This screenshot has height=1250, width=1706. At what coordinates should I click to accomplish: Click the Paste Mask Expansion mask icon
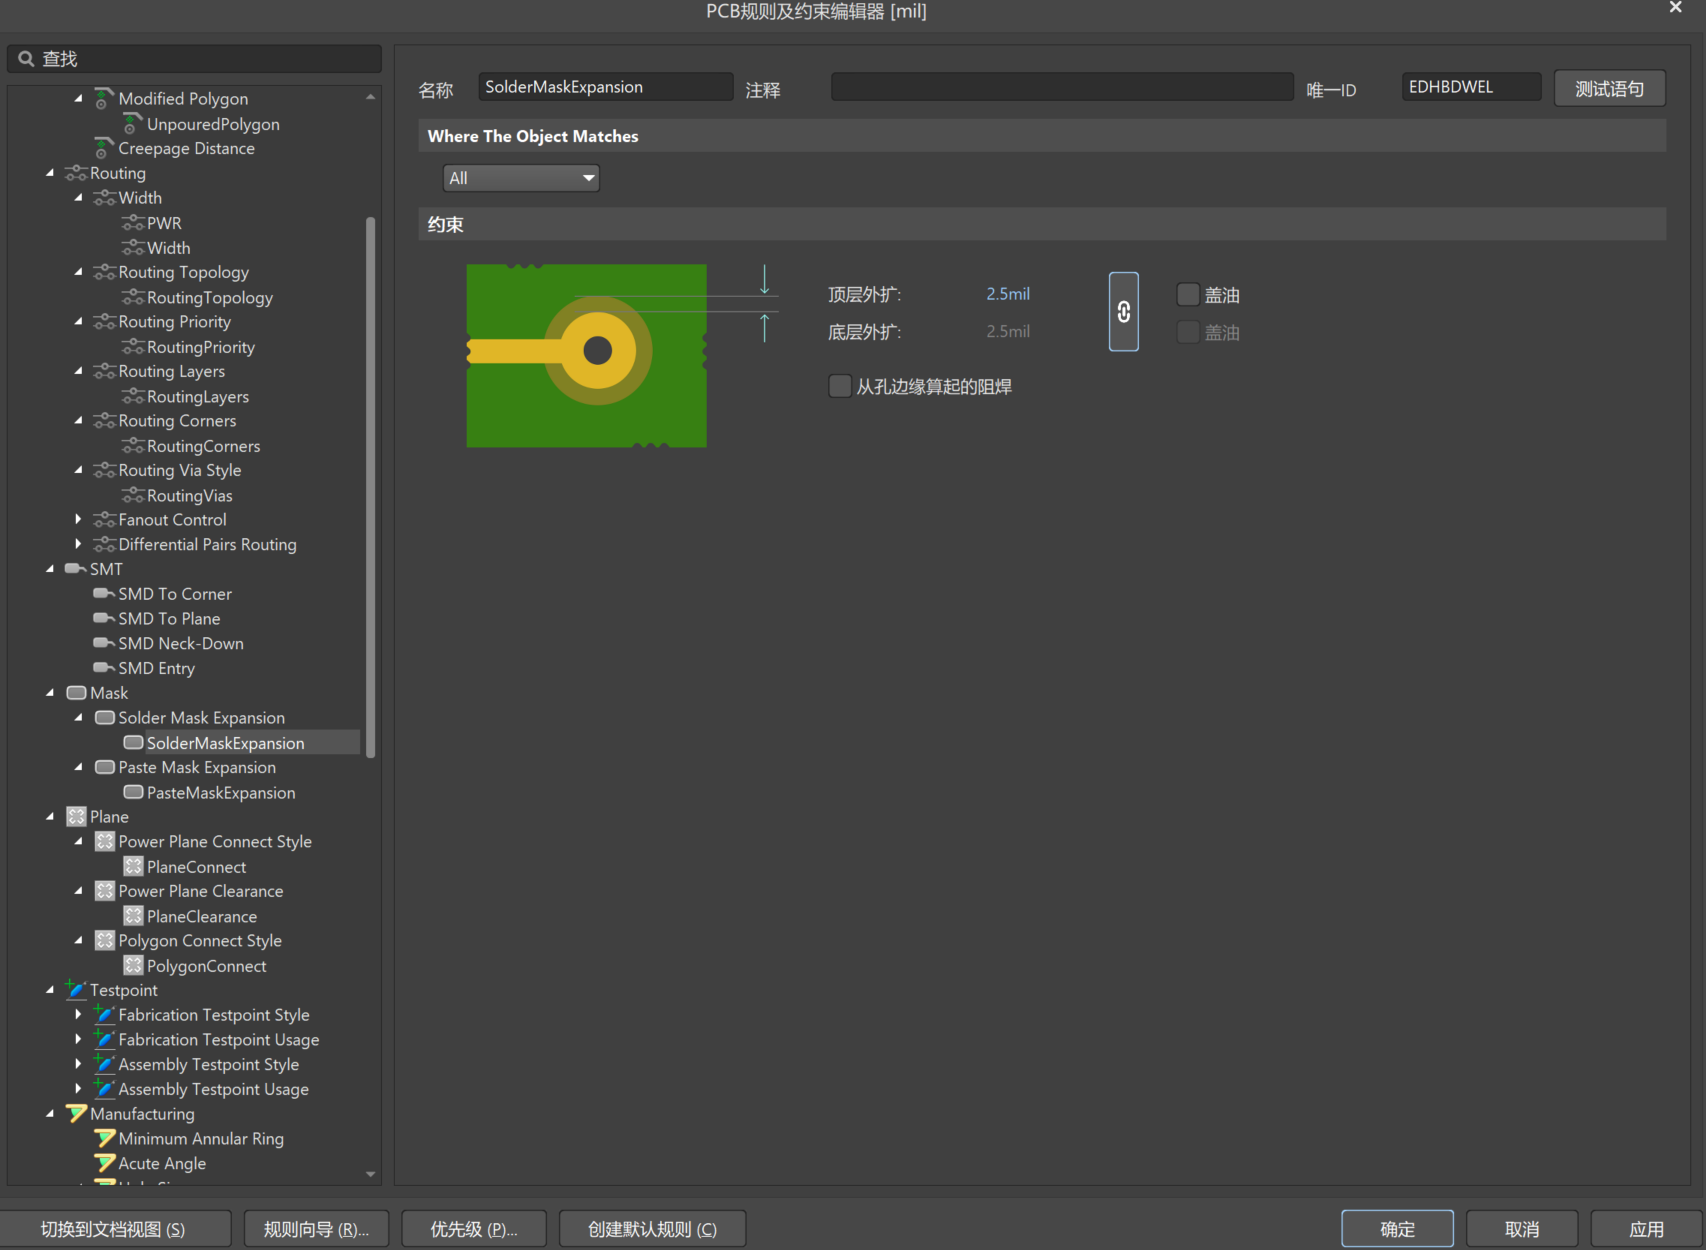(105, 767)
